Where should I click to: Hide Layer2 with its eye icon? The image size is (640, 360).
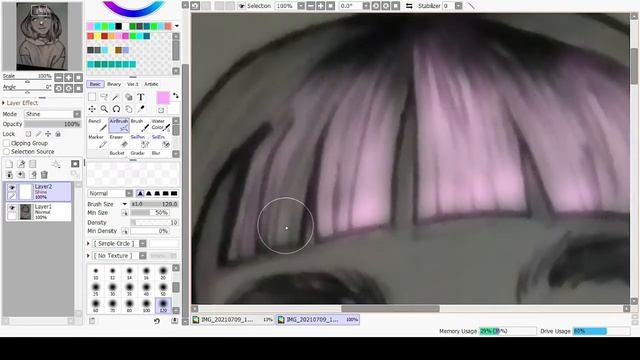coord(12,187)
